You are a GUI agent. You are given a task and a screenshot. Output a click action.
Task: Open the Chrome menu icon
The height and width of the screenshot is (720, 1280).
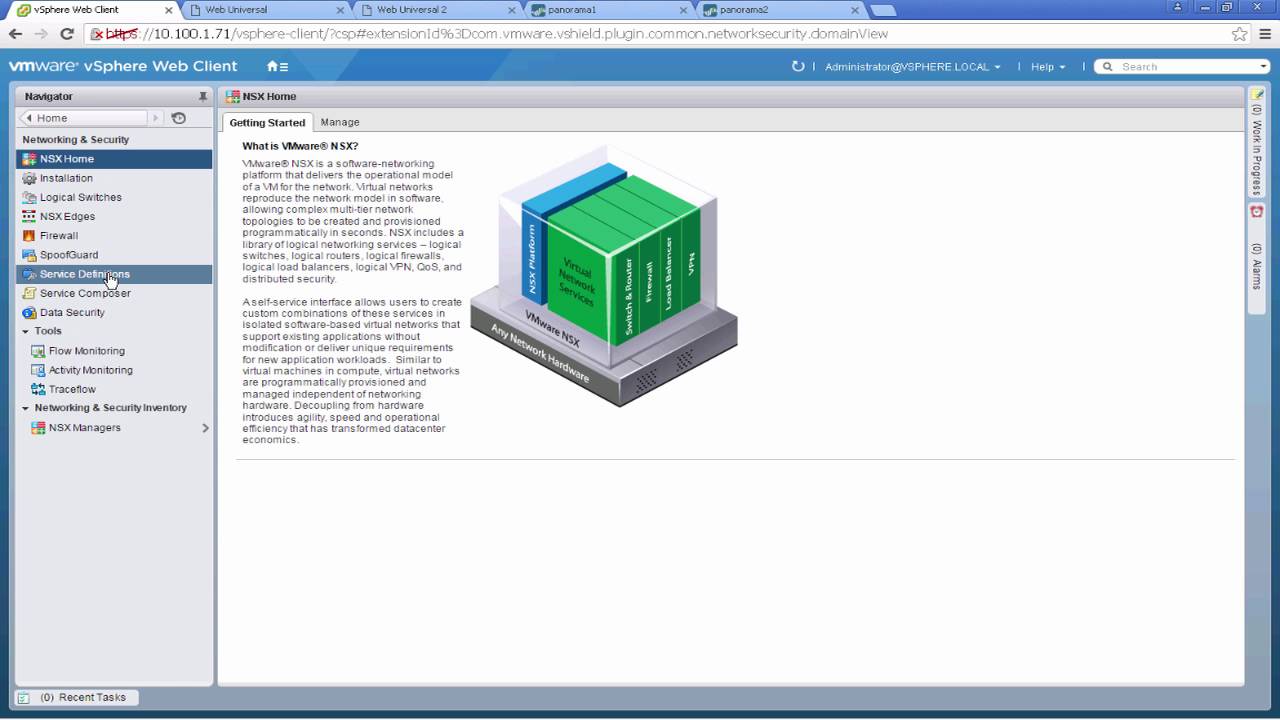point(1263,33)
